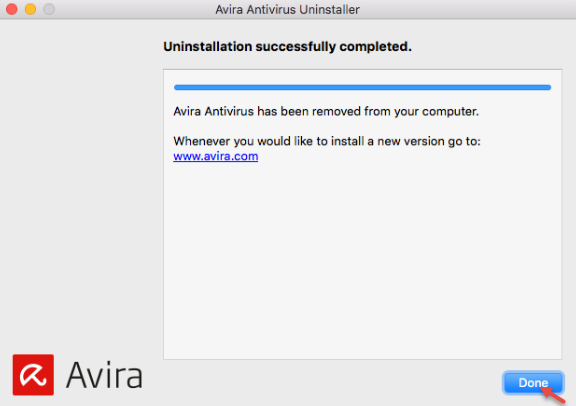The height and width of the screenshot is (406, 576).
Task: Click the blank gray sidebar above the Avira logo
Action: pyautogui.click(x=81, y=184)
